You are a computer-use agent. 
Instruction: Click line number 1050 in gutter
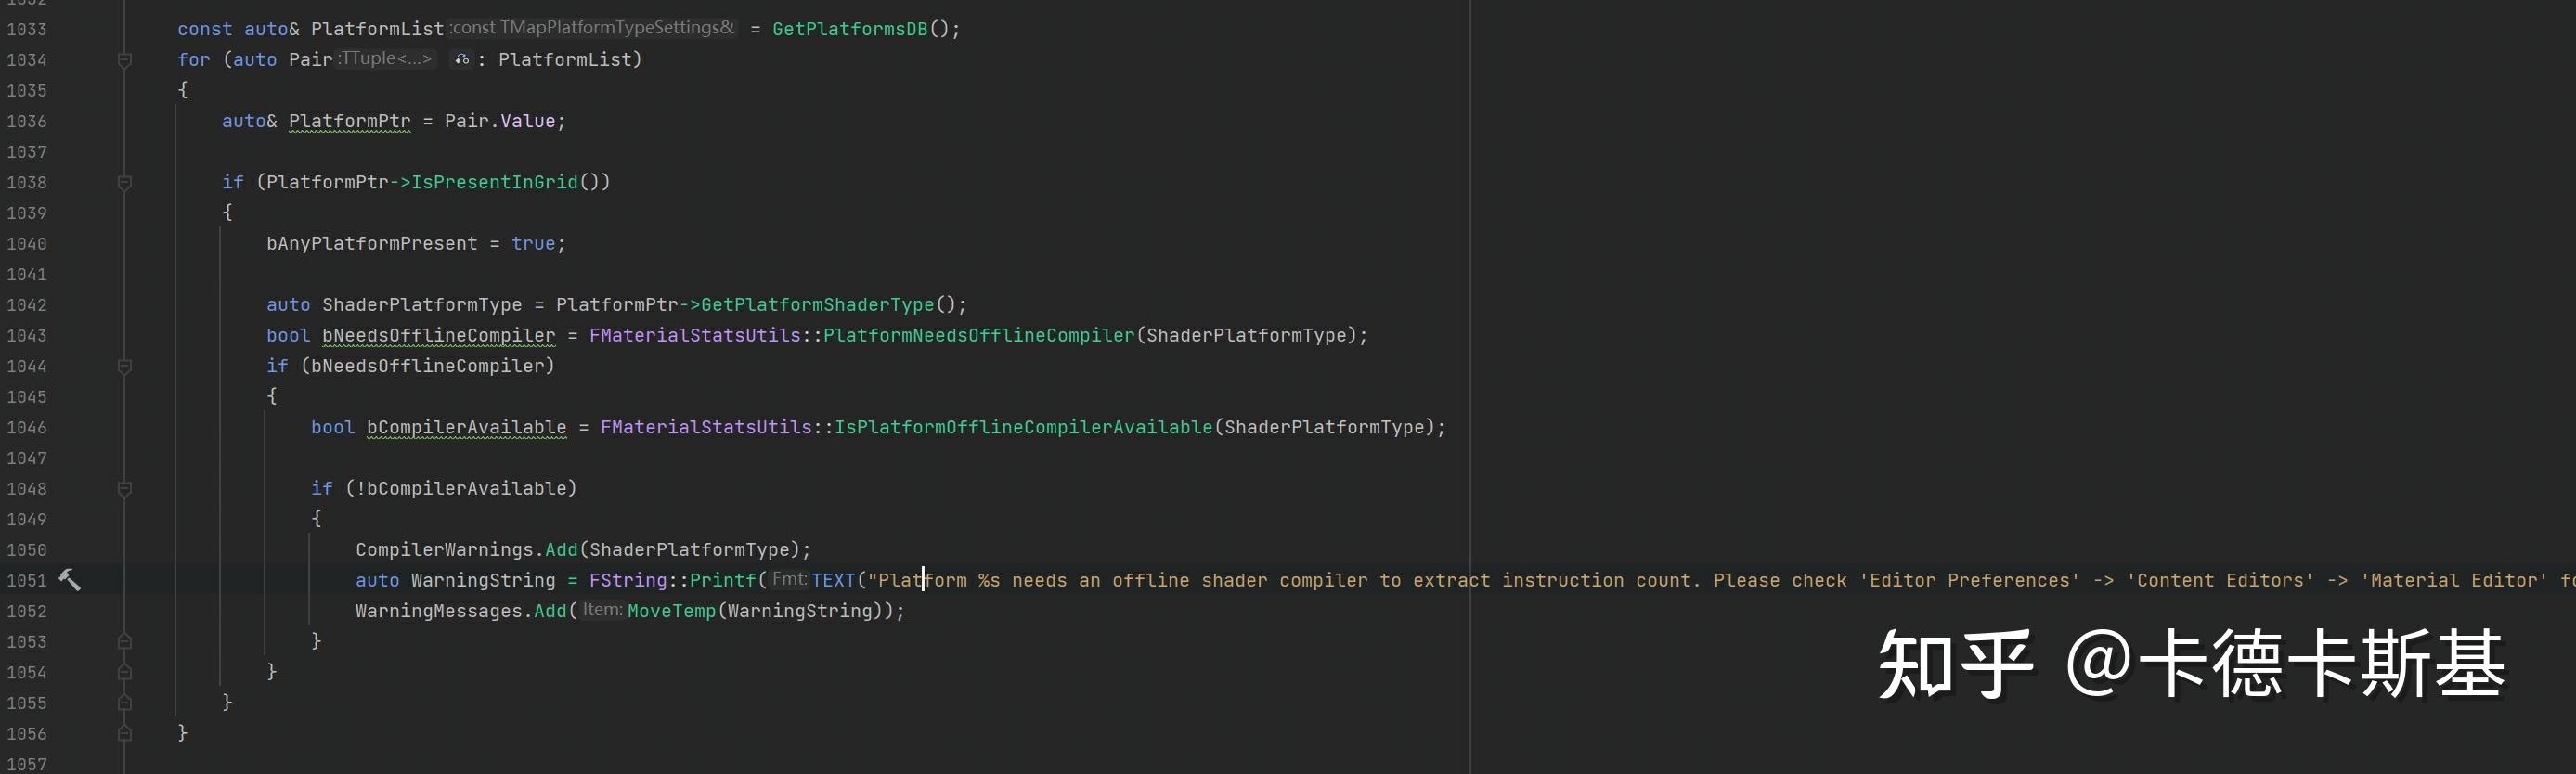click(x=27, y=550)
